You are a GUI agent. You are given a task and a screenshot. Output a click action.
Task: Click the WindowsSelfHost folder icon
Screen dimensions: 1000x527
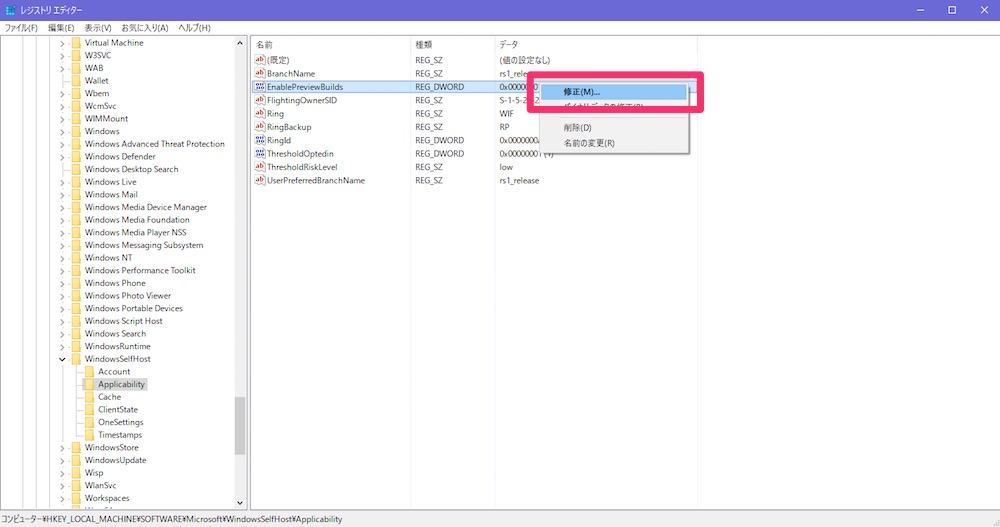coord(76,359)
